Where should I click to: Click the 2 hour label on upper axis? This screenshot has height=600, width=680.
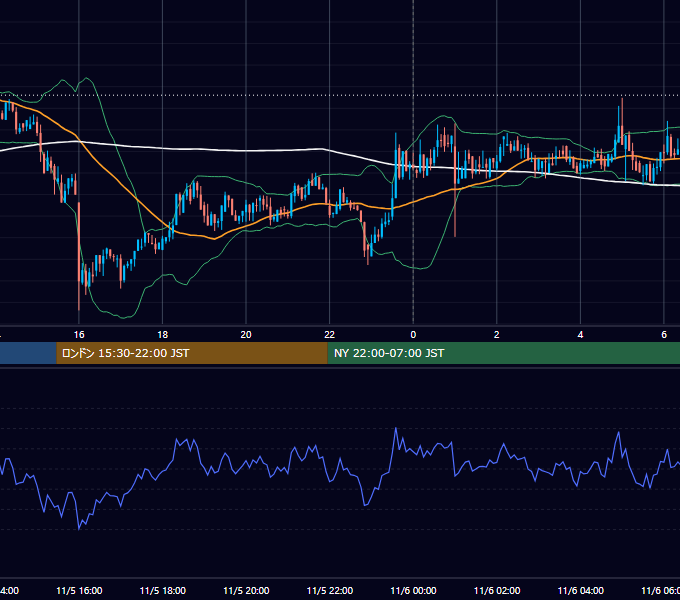[497, 335]
